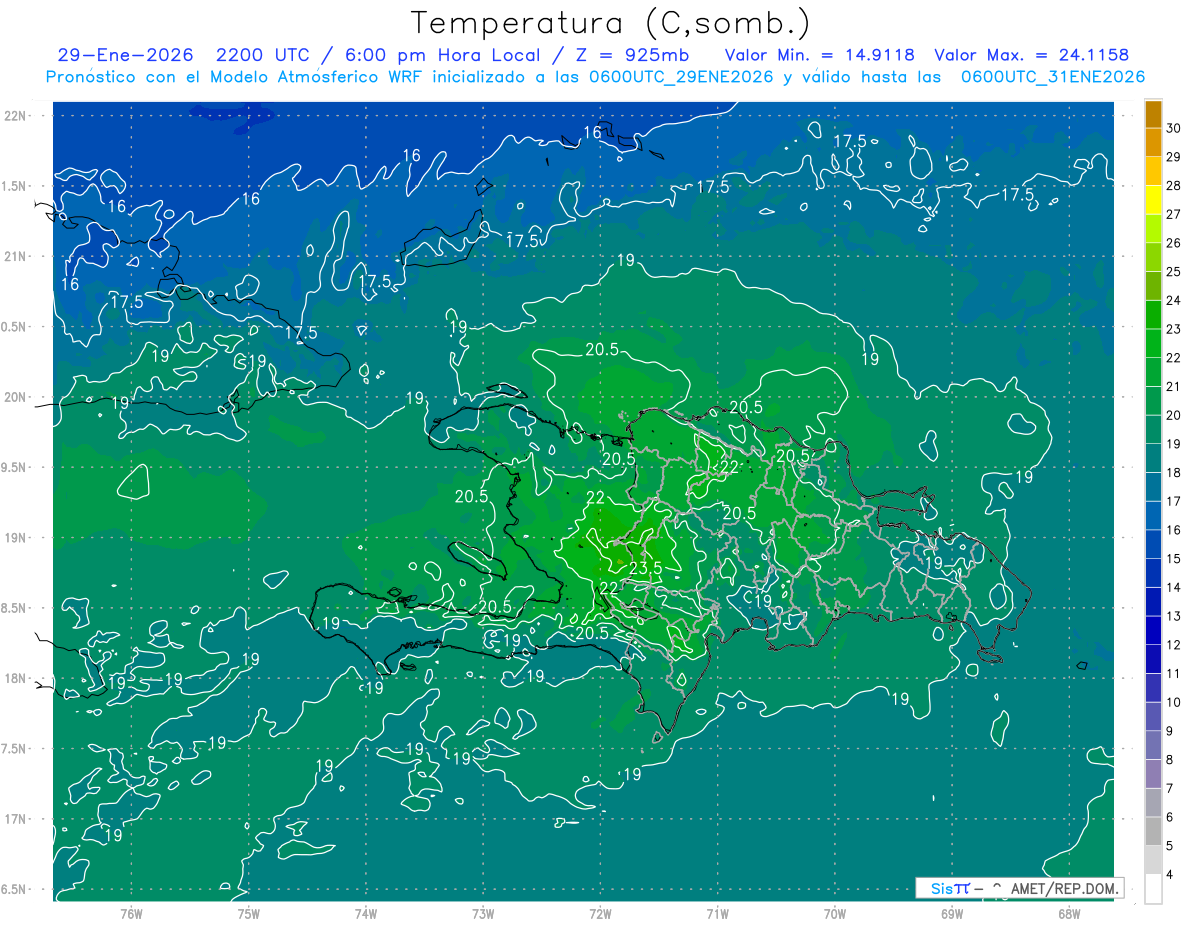Click the orange-brown legend swatch above 30
Screen dimensions: 1200x927
[x=1153, y=115]
